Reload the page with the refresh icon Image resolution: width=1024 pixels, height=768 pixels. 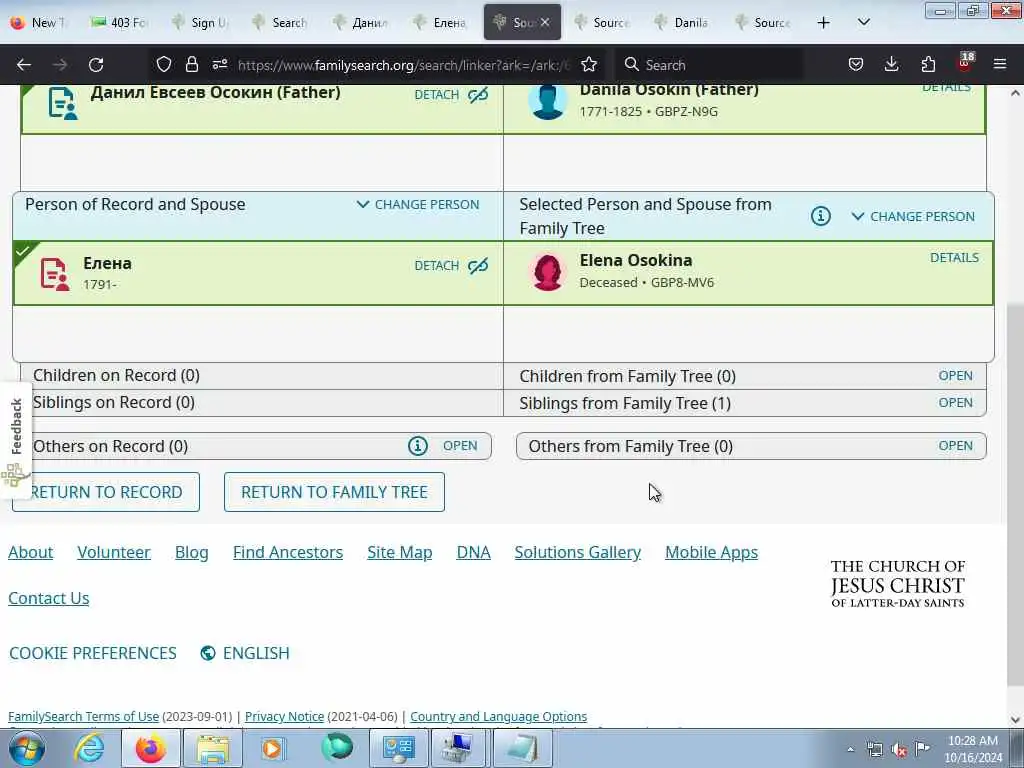(96, 65)
